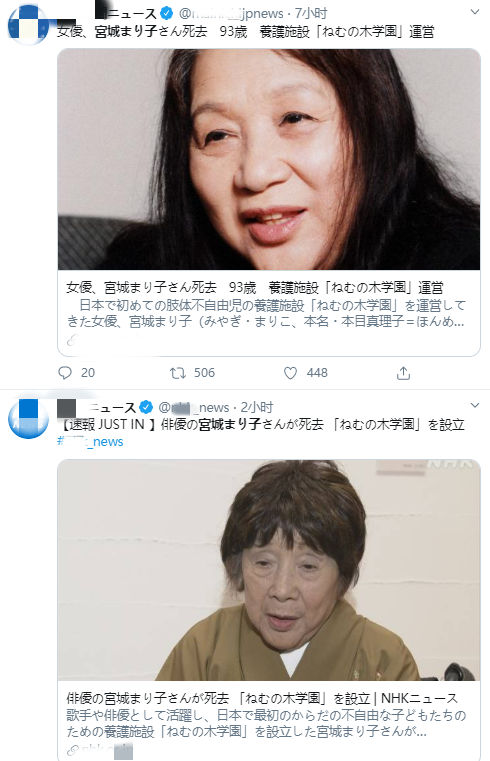Open second tweet author's profile avatar
The height and width of the screenshot is (761, 490).
tap(28, 418)
